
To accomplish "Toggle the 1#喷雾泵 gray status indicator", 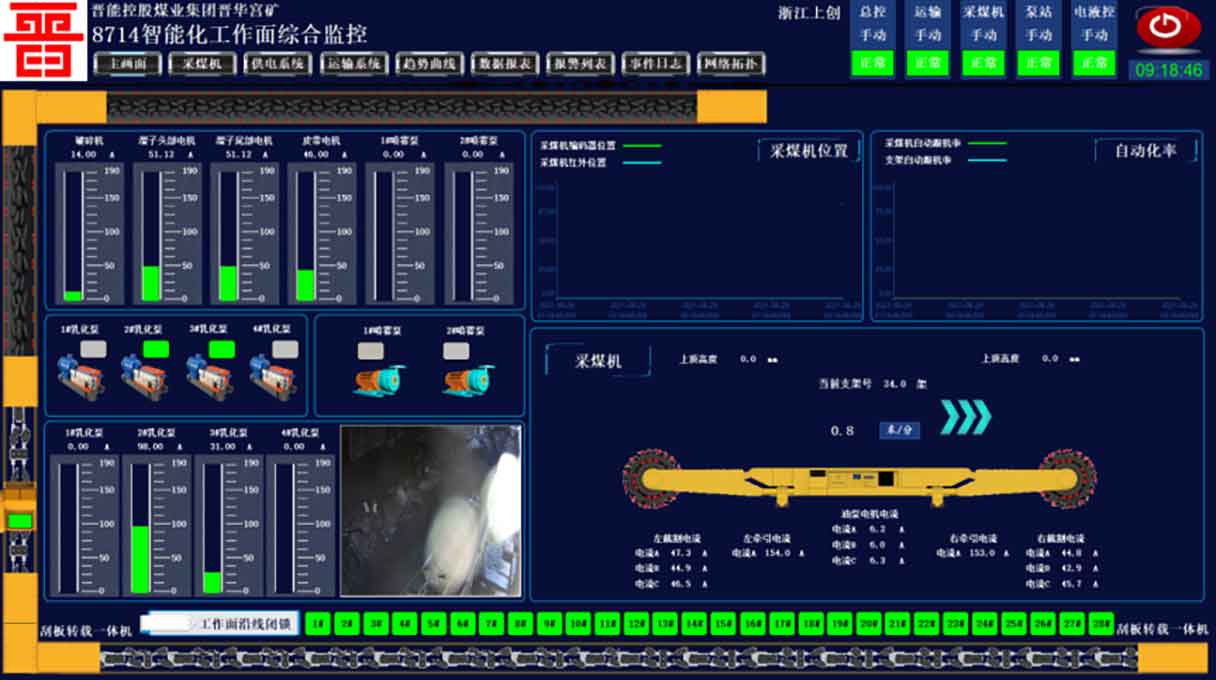I will (371, 351).
